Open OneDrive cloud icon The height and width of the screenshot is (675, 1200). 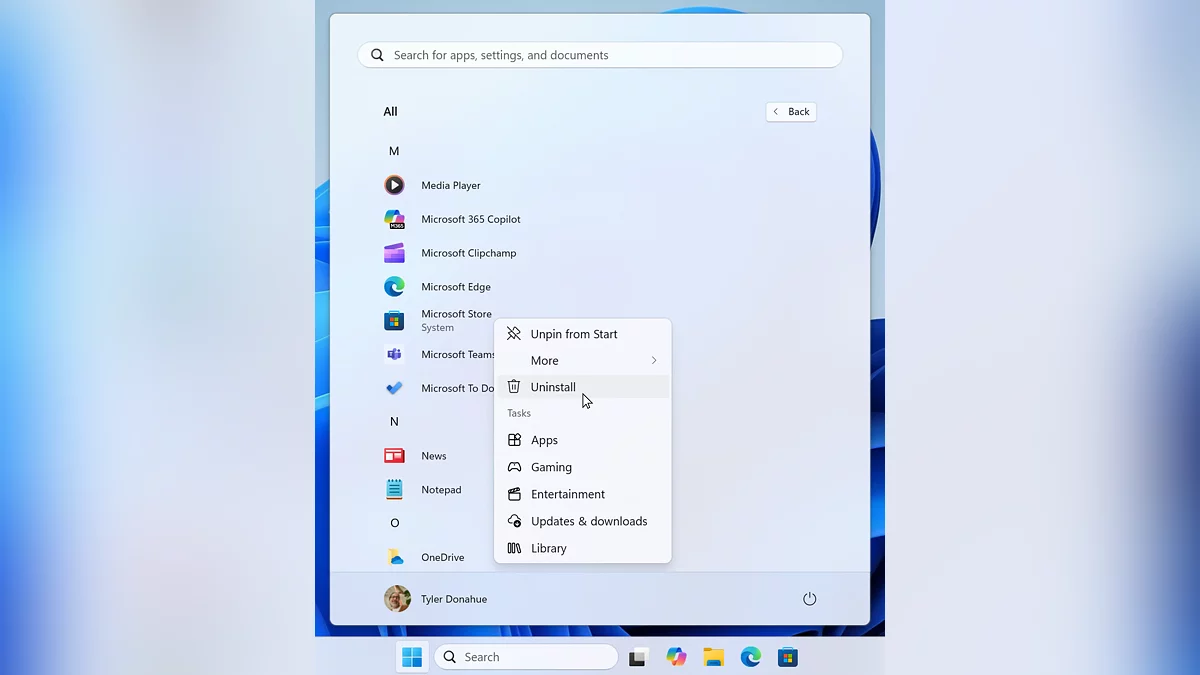tap(394, 557)
